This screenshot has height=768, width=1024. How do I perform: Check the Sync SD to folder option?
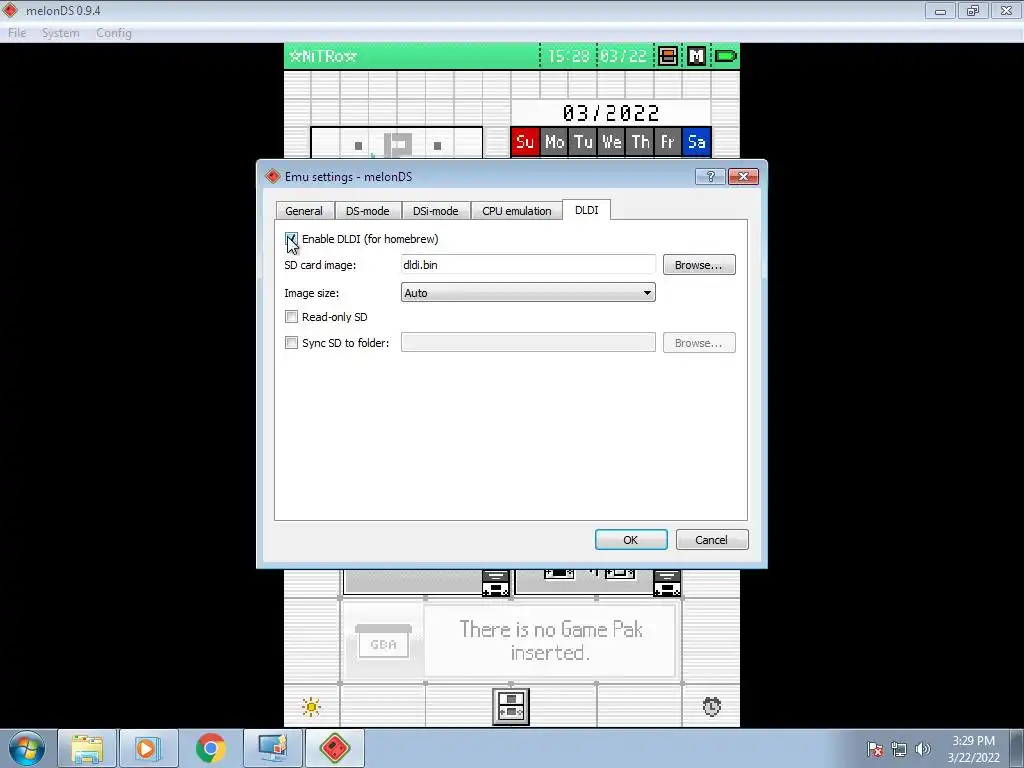pyautogui.click(x=291, y=343)
